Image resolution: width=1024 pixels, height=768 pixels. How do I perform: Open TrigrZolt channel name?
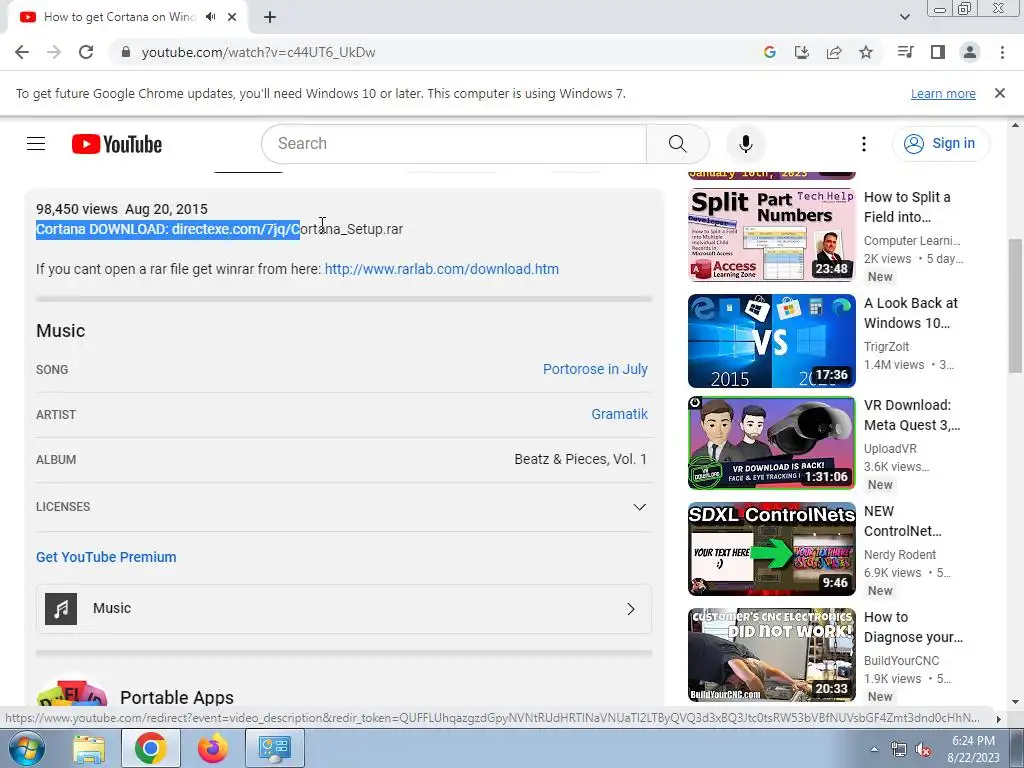[x=886, y=347]
